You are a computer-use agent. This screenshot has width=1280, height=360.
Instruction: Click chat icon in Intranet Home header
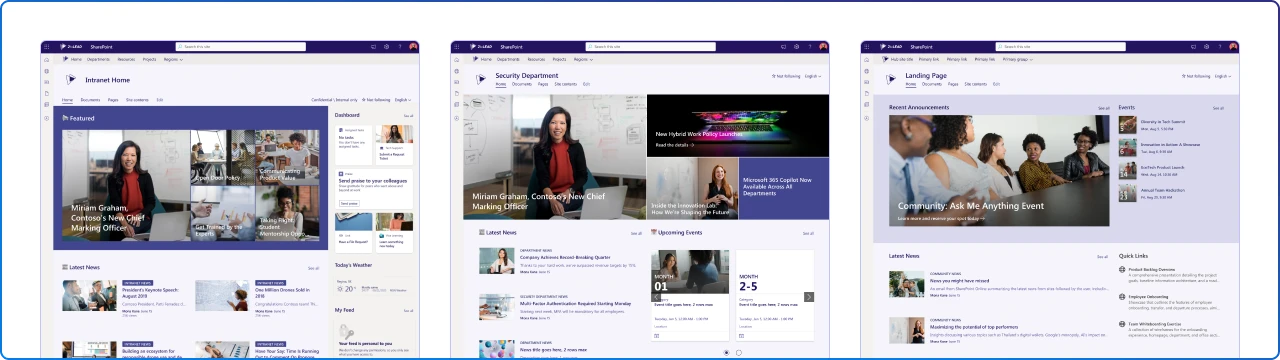click(x=374, y=46)
